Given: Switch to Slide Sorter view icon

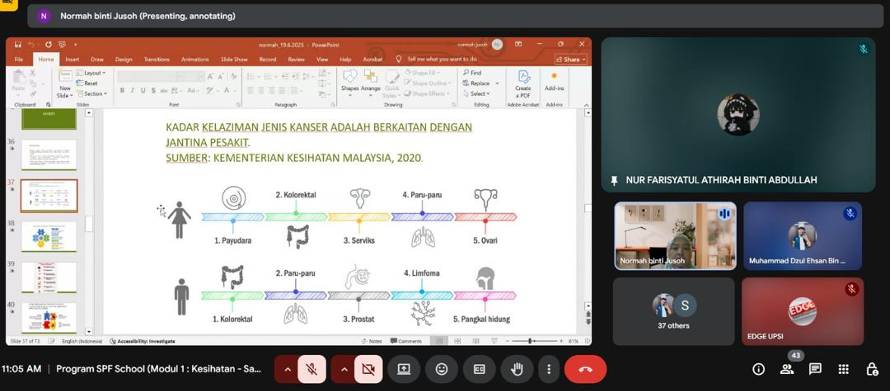Looking at the screenshot, I should point(457,341).
